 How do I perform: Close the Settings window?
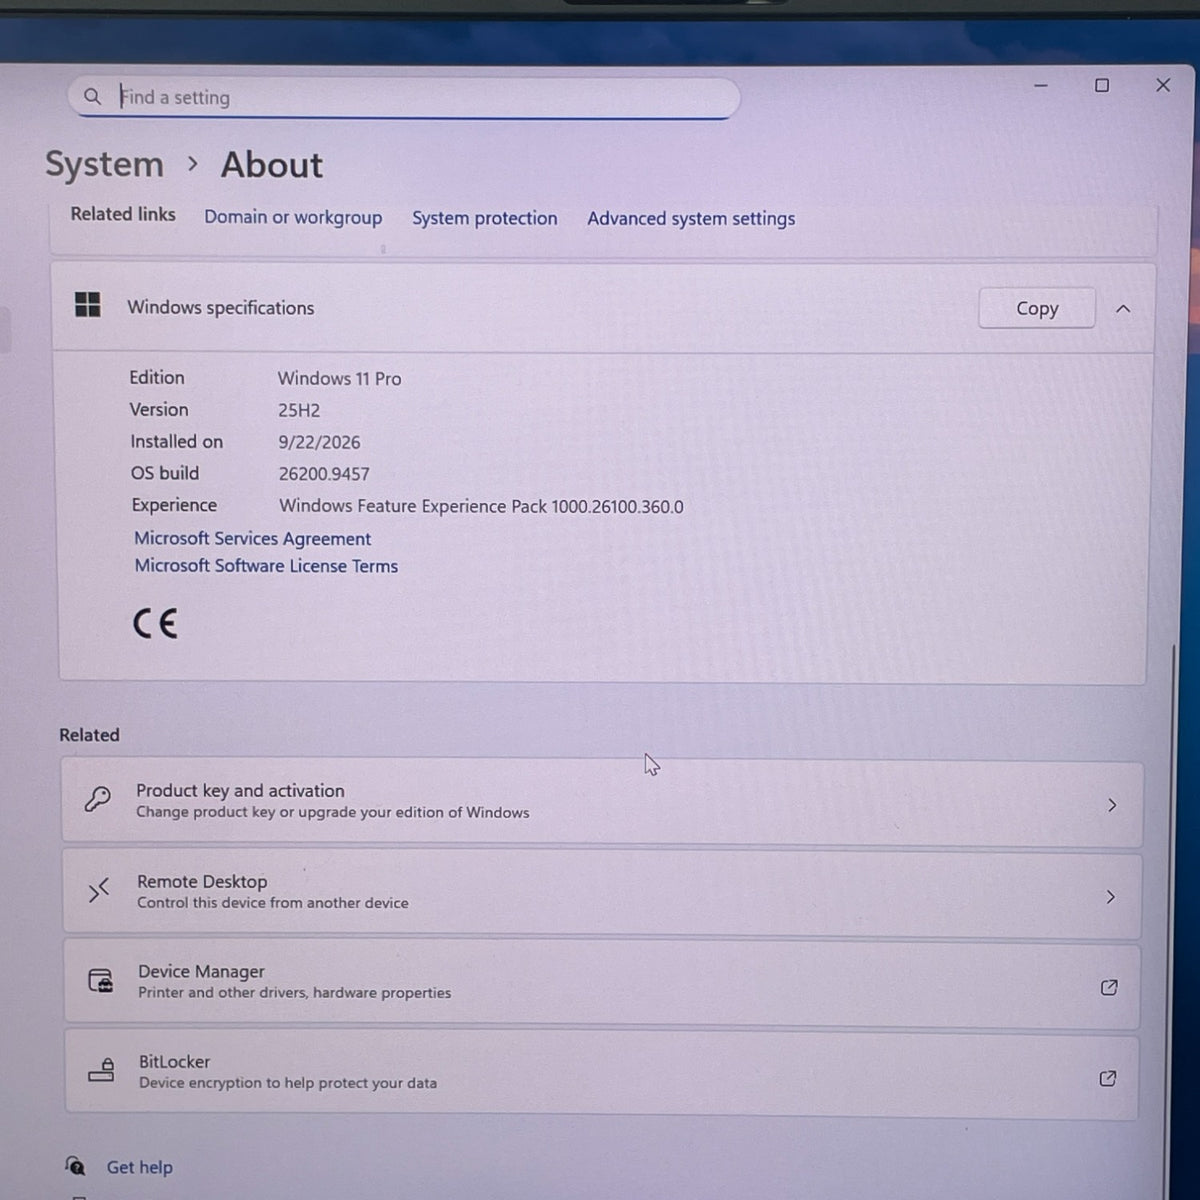pyautogui.click(x=1163, y=85)
